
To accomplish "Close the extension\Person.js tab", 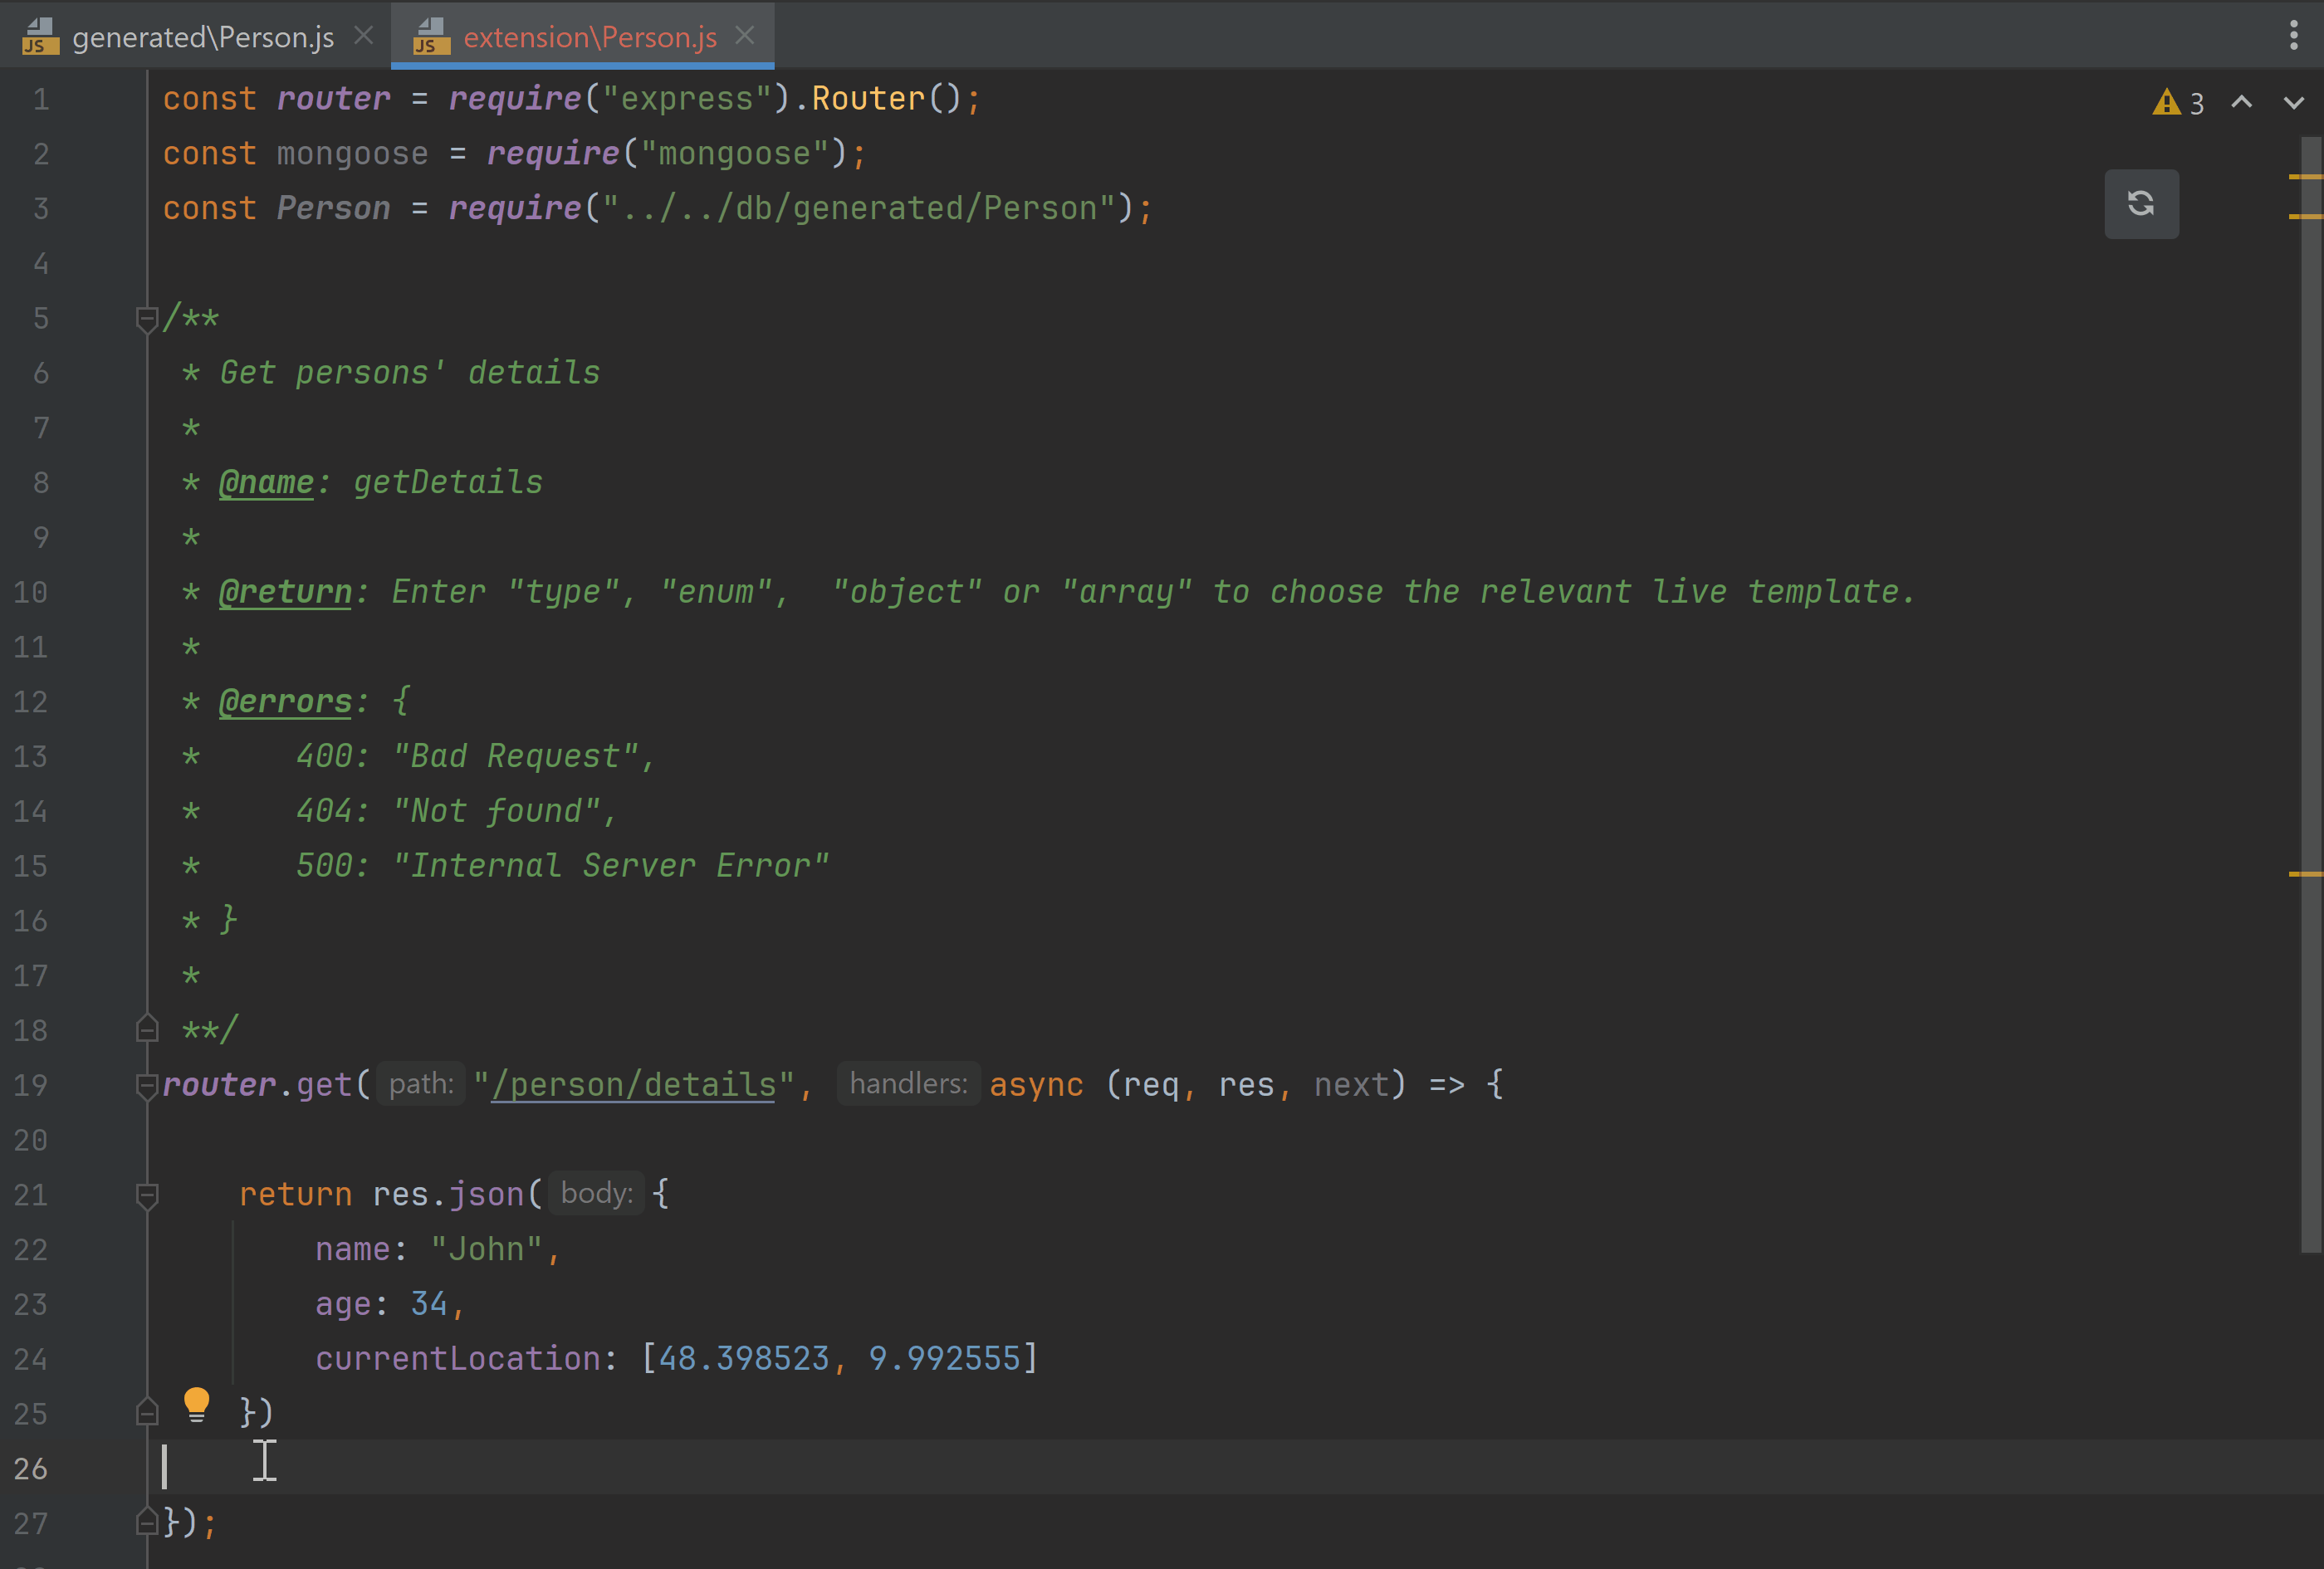I will (x=745, y=36).
